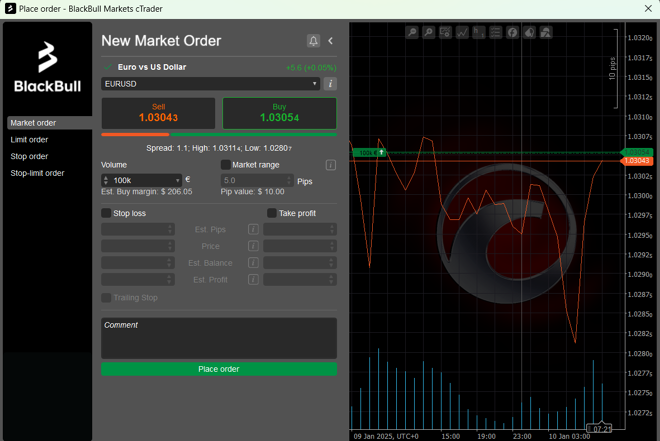Click the cTrader app icon in the title bar

[x=10, y=8]
